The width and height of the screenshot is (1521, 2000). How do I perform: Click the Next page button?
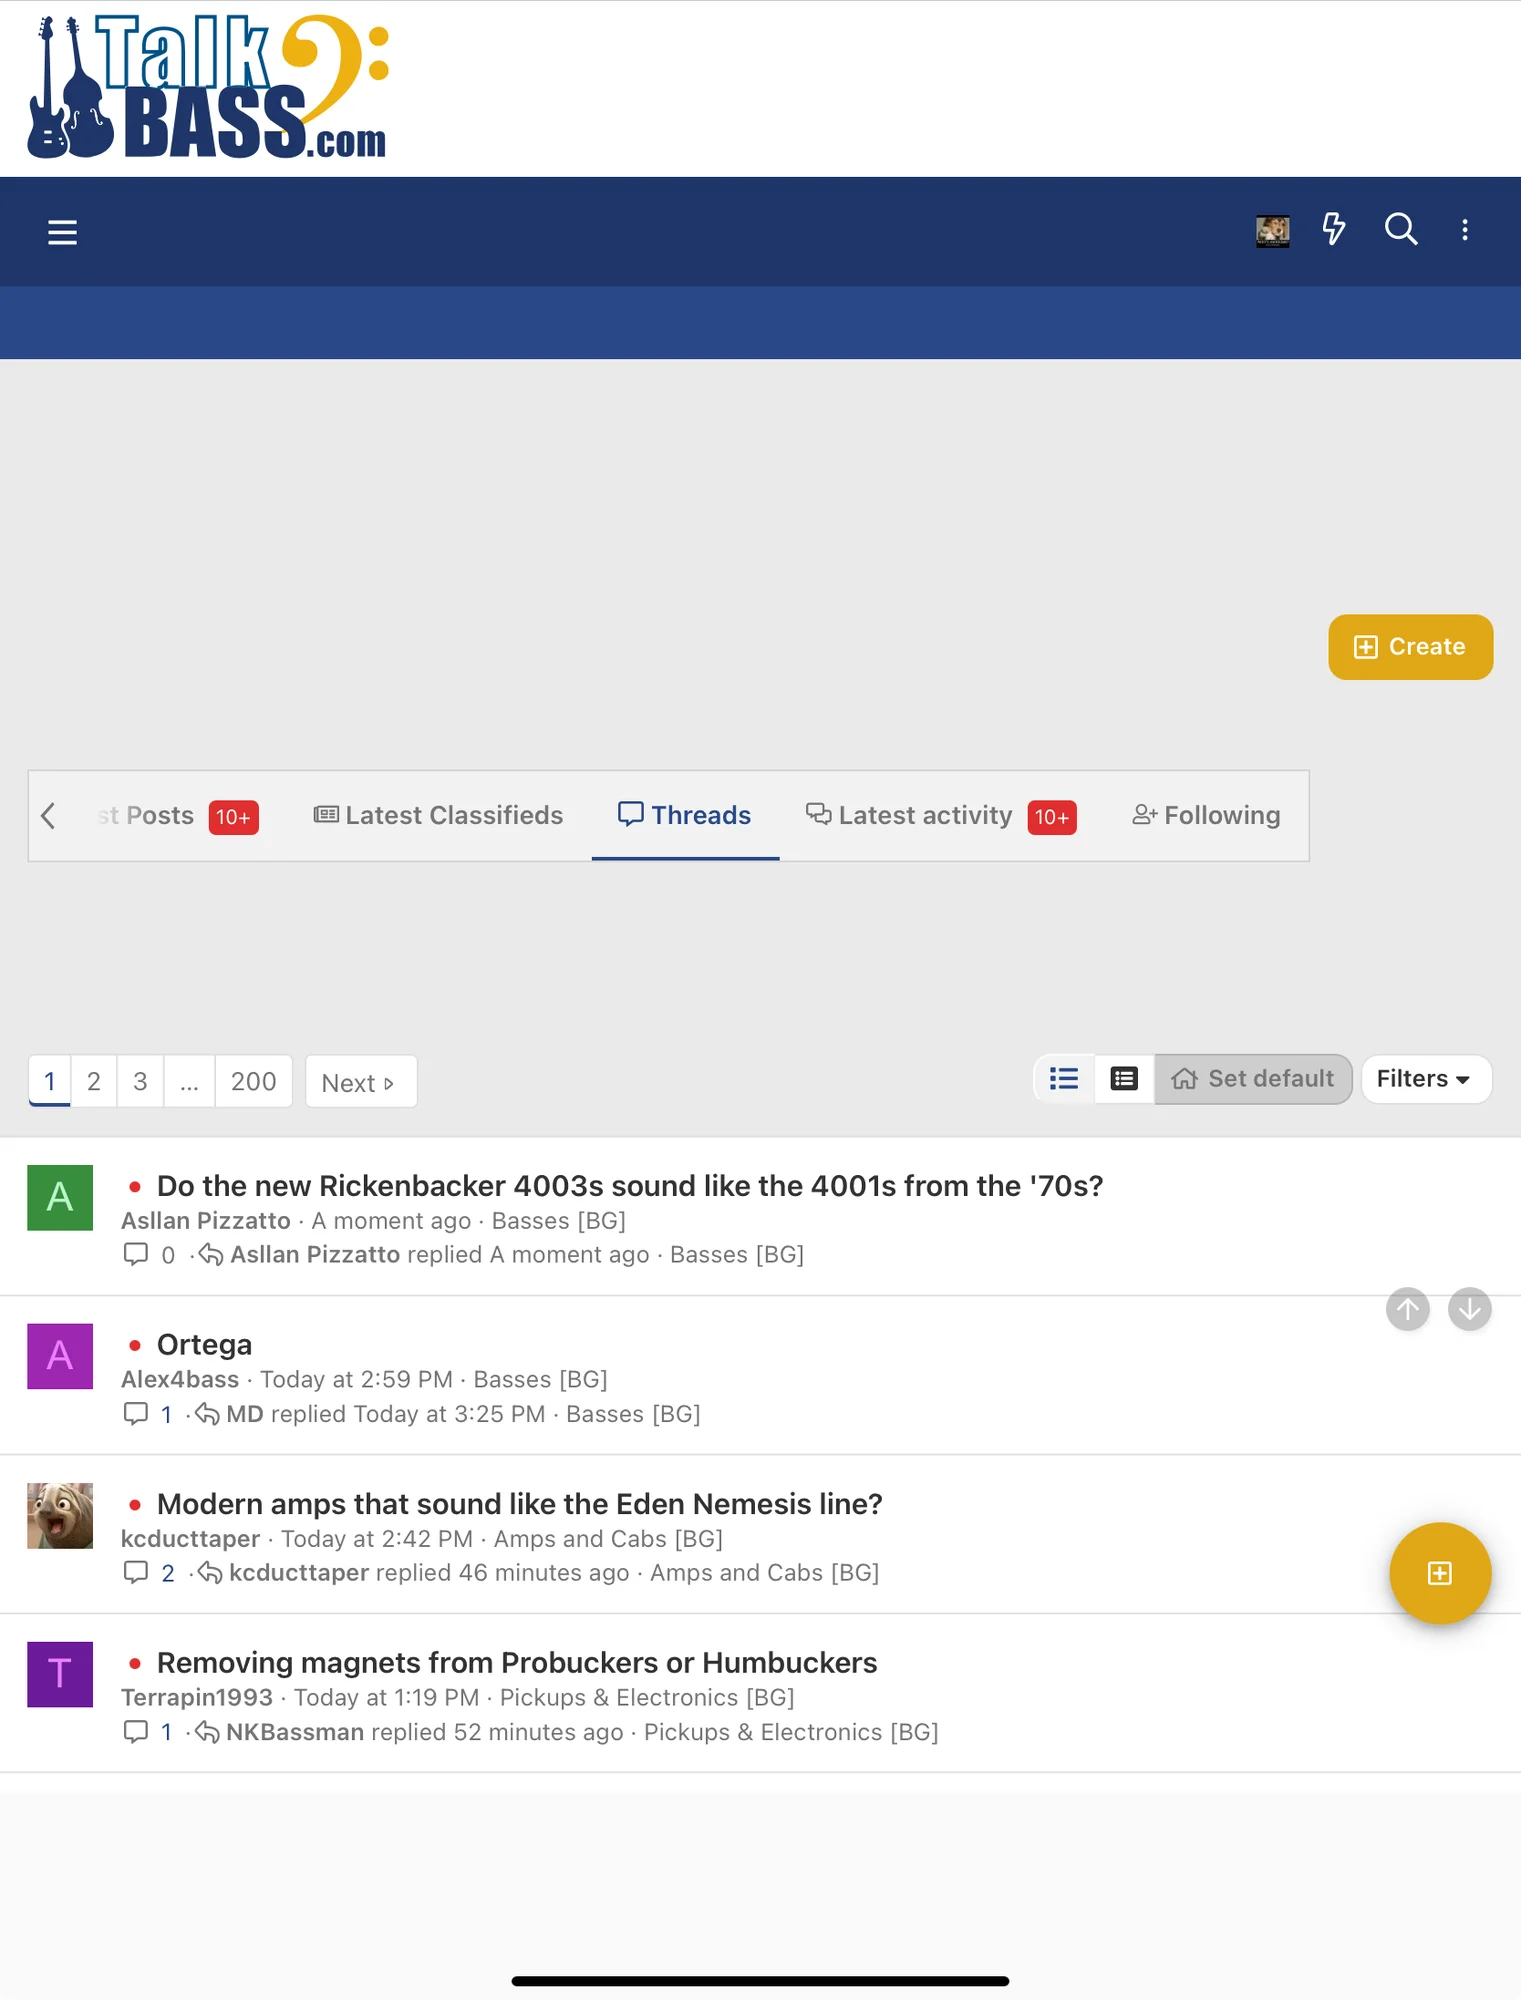[x=360, y=1082]
